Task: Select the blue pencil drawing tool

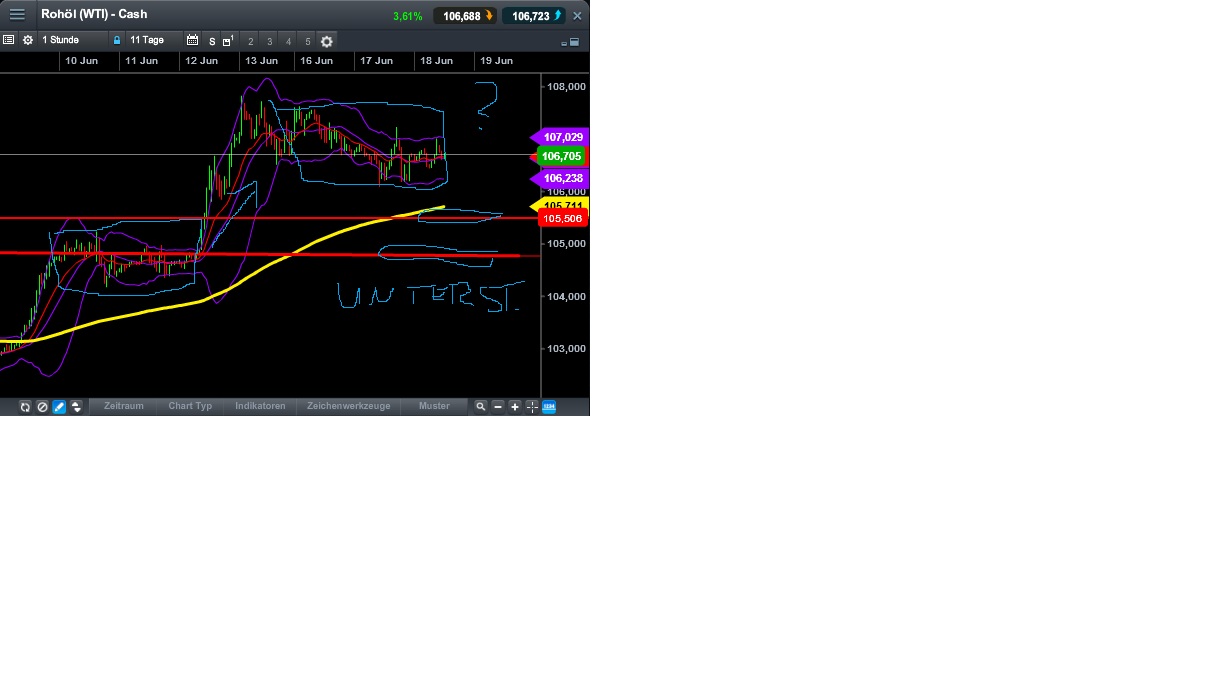Action: tap(58, 406)
